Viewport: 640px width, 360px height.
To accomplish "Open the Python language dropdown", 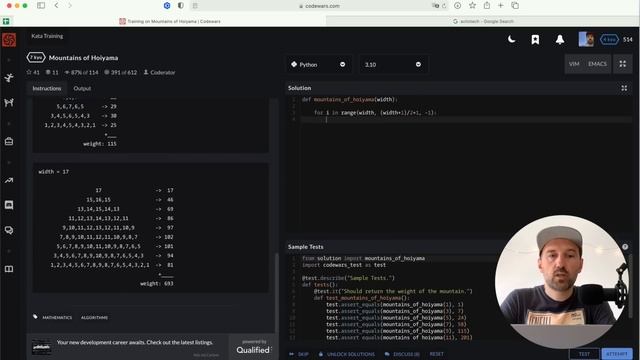I will [x=318, y=64].
